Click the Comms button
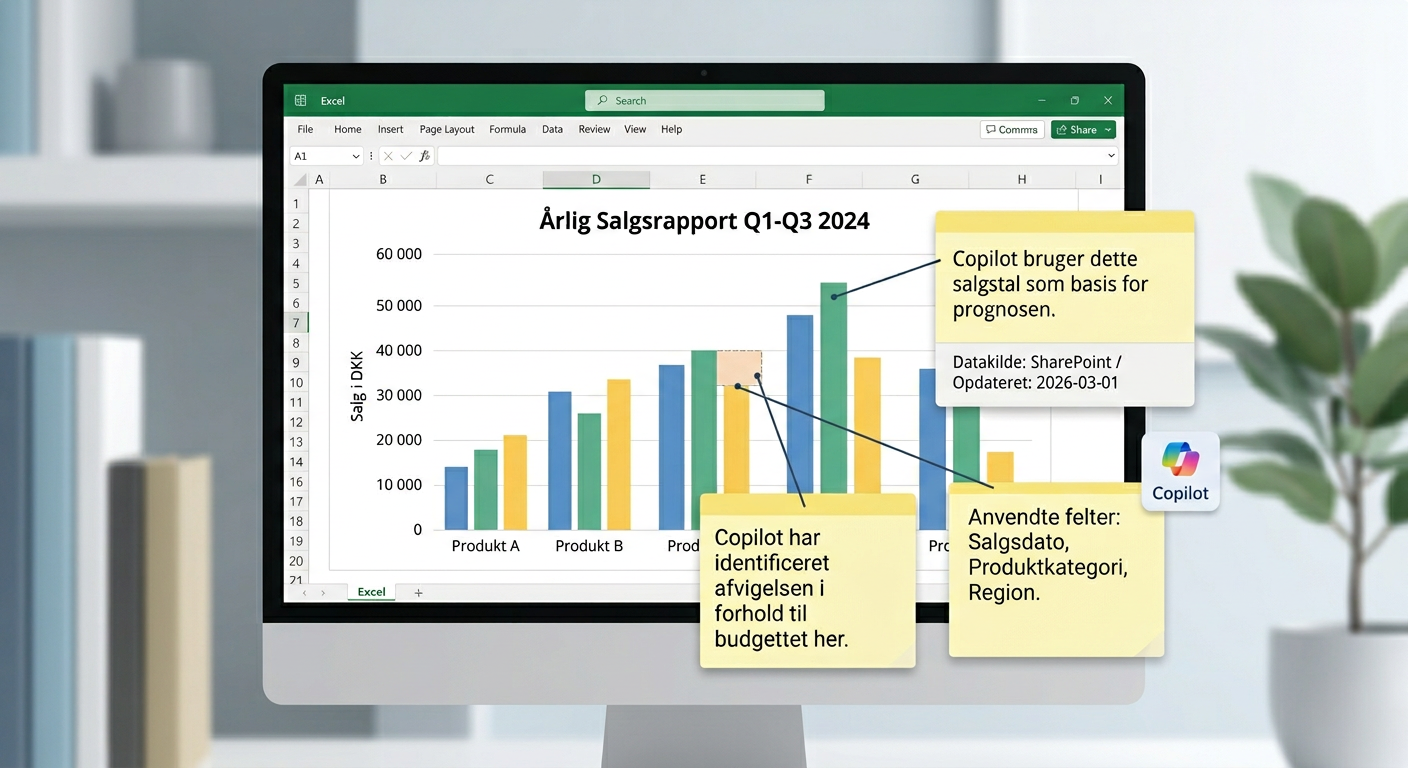1408x768 pixels. pos(1011,129)
